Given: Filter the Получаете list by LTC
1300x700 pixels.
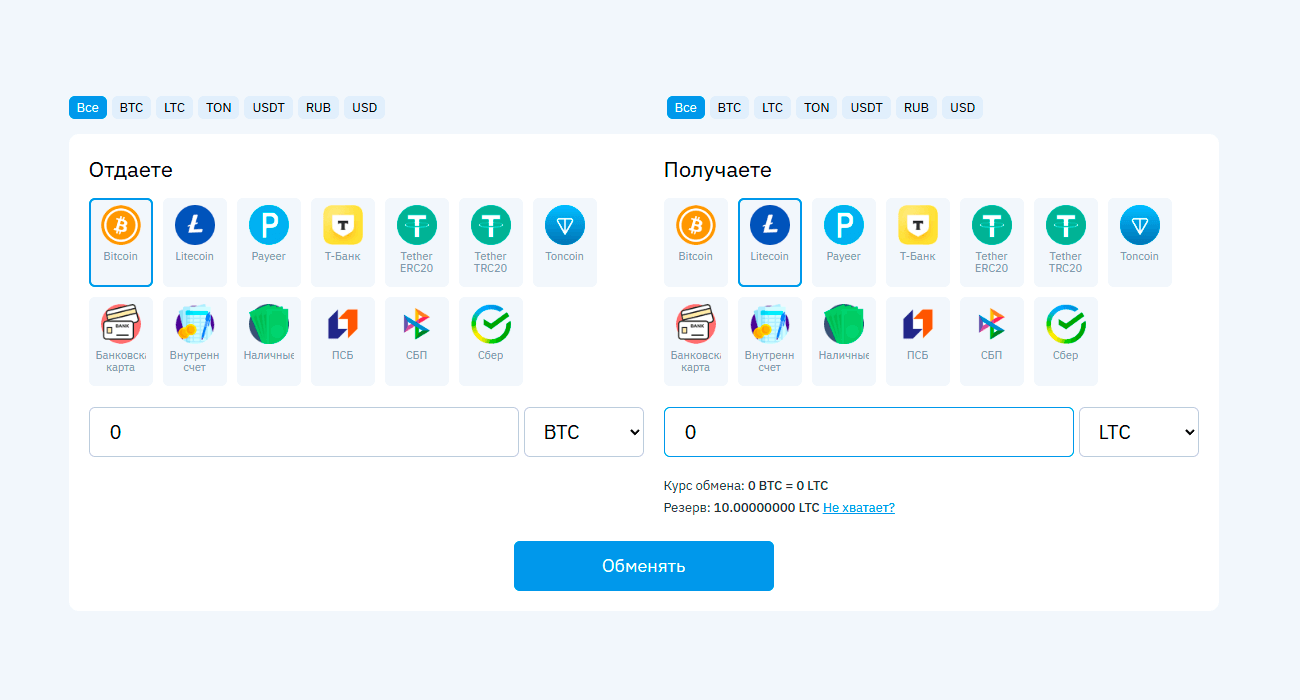Looking at the screenshot, I should coord(773,108).
